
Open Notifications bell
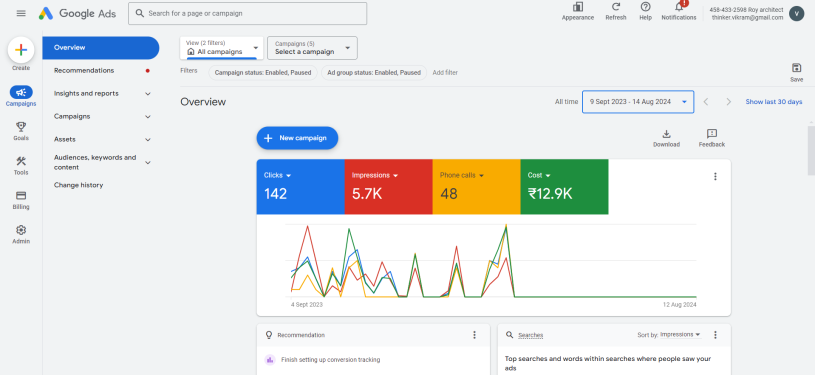pos(679,11)
